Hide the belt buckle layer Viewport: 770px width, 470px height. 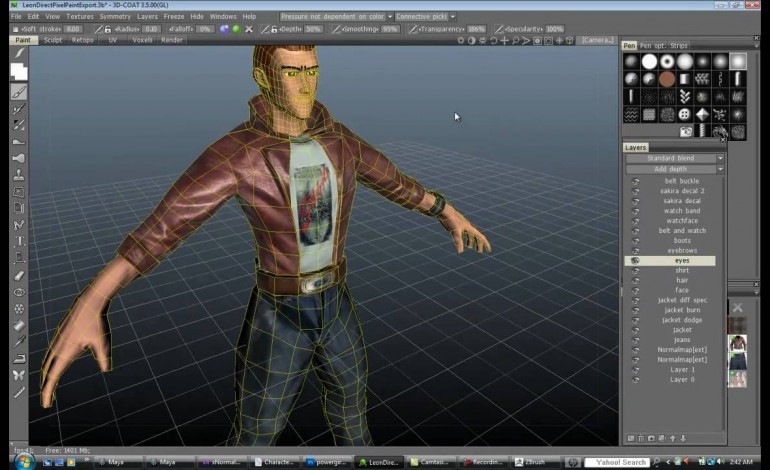635,181
